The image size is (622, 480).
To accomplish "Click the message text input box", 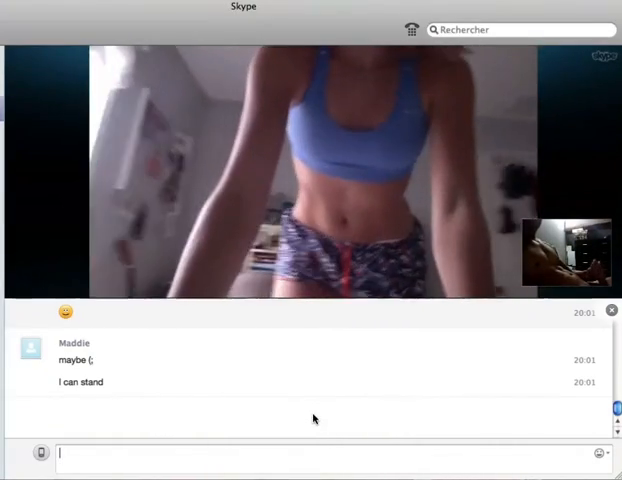I will coord(334,459).
